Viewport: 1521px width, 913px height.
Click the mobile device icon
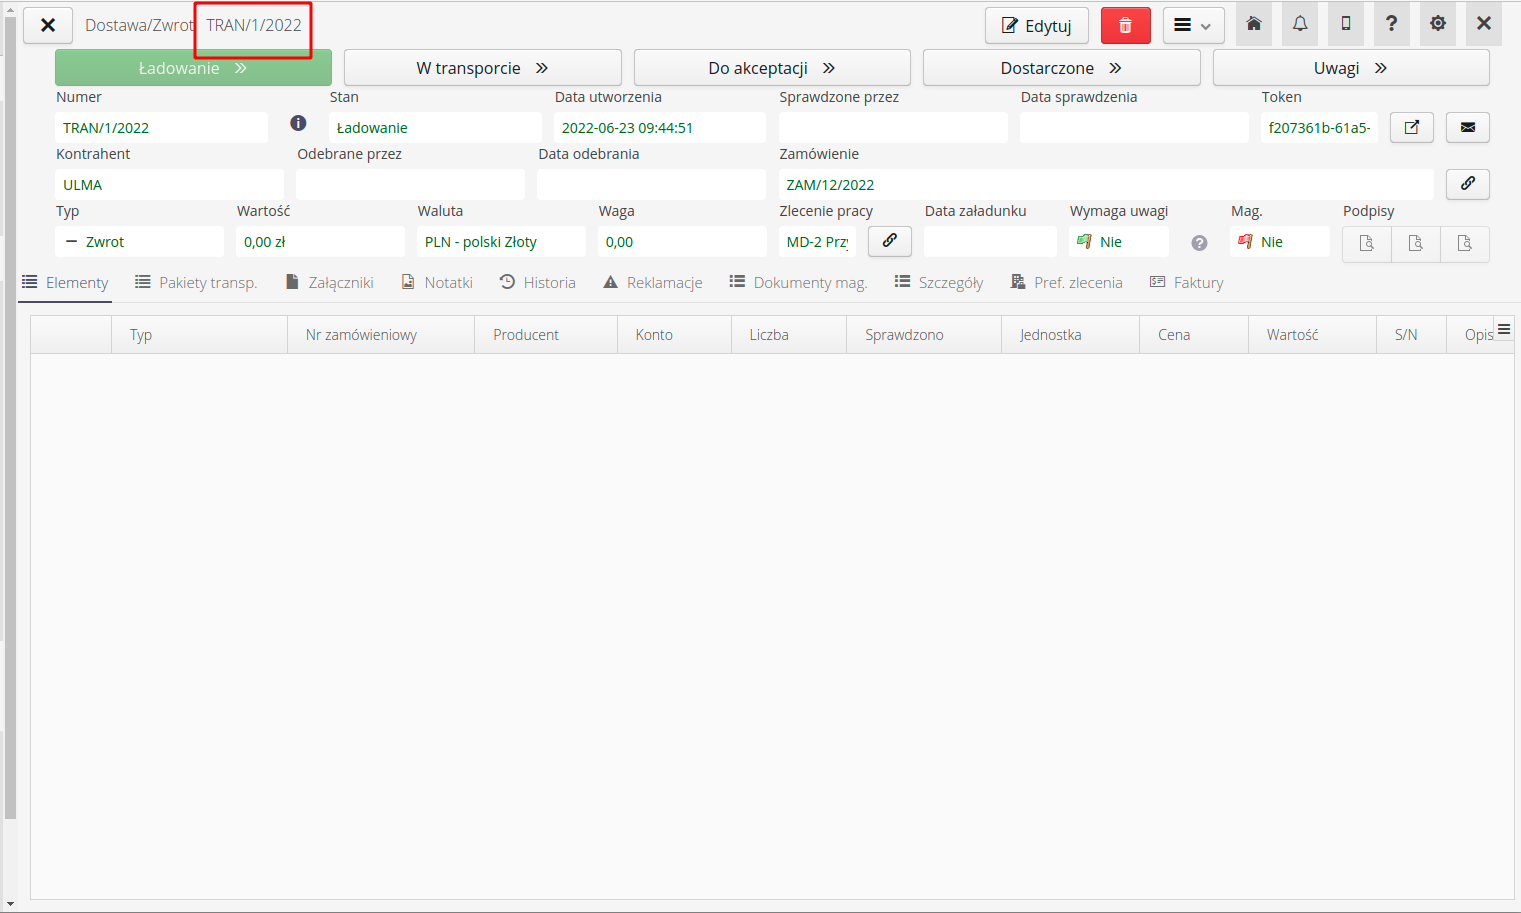click(x=1346, y=23)
